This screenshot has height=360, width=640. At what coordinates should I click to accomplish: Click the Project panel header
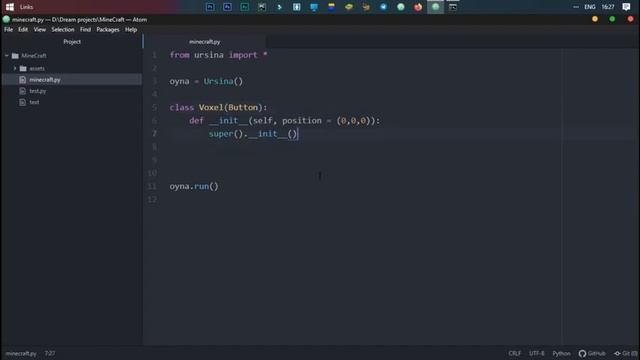coord(72,42)
